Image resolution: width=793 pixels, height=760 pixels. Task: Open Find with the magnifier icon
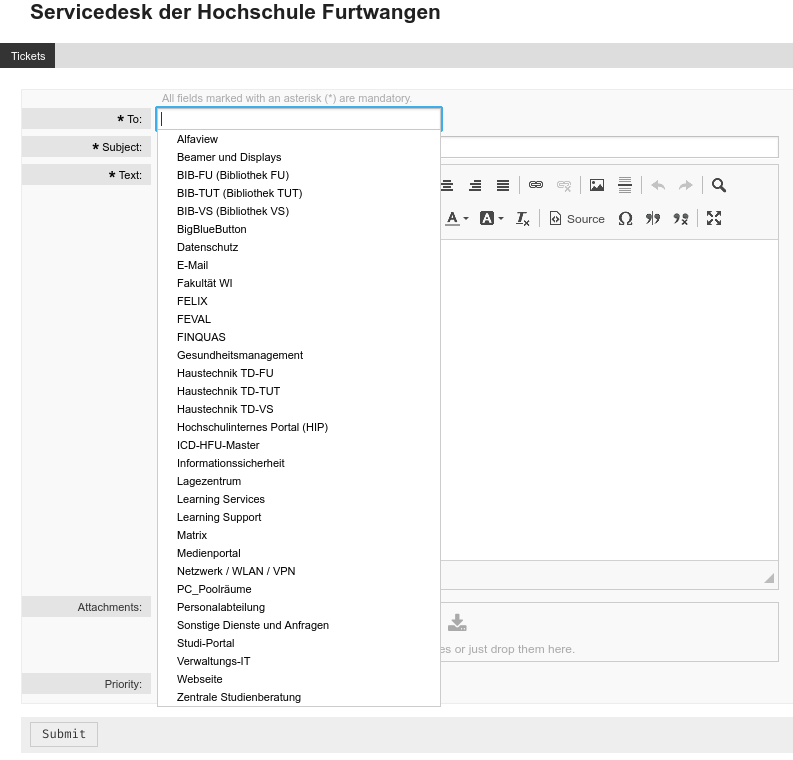click(x=719, y=186)
